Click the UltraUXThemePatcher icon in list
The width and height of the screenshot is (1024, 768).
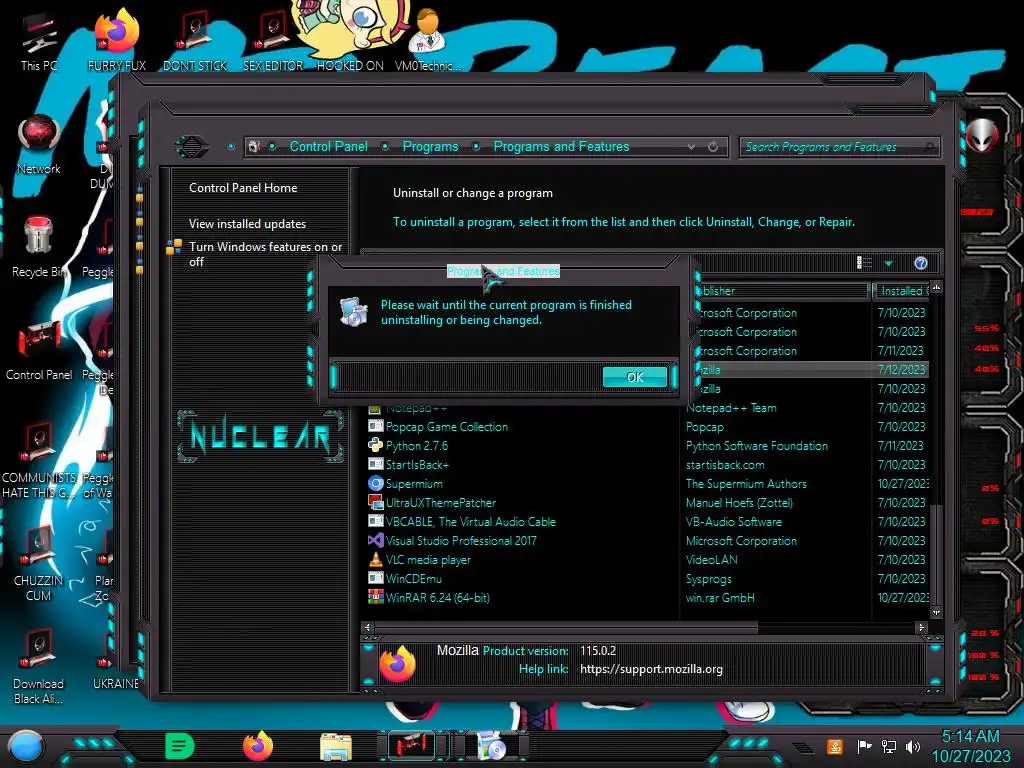(x=376, y=502)
